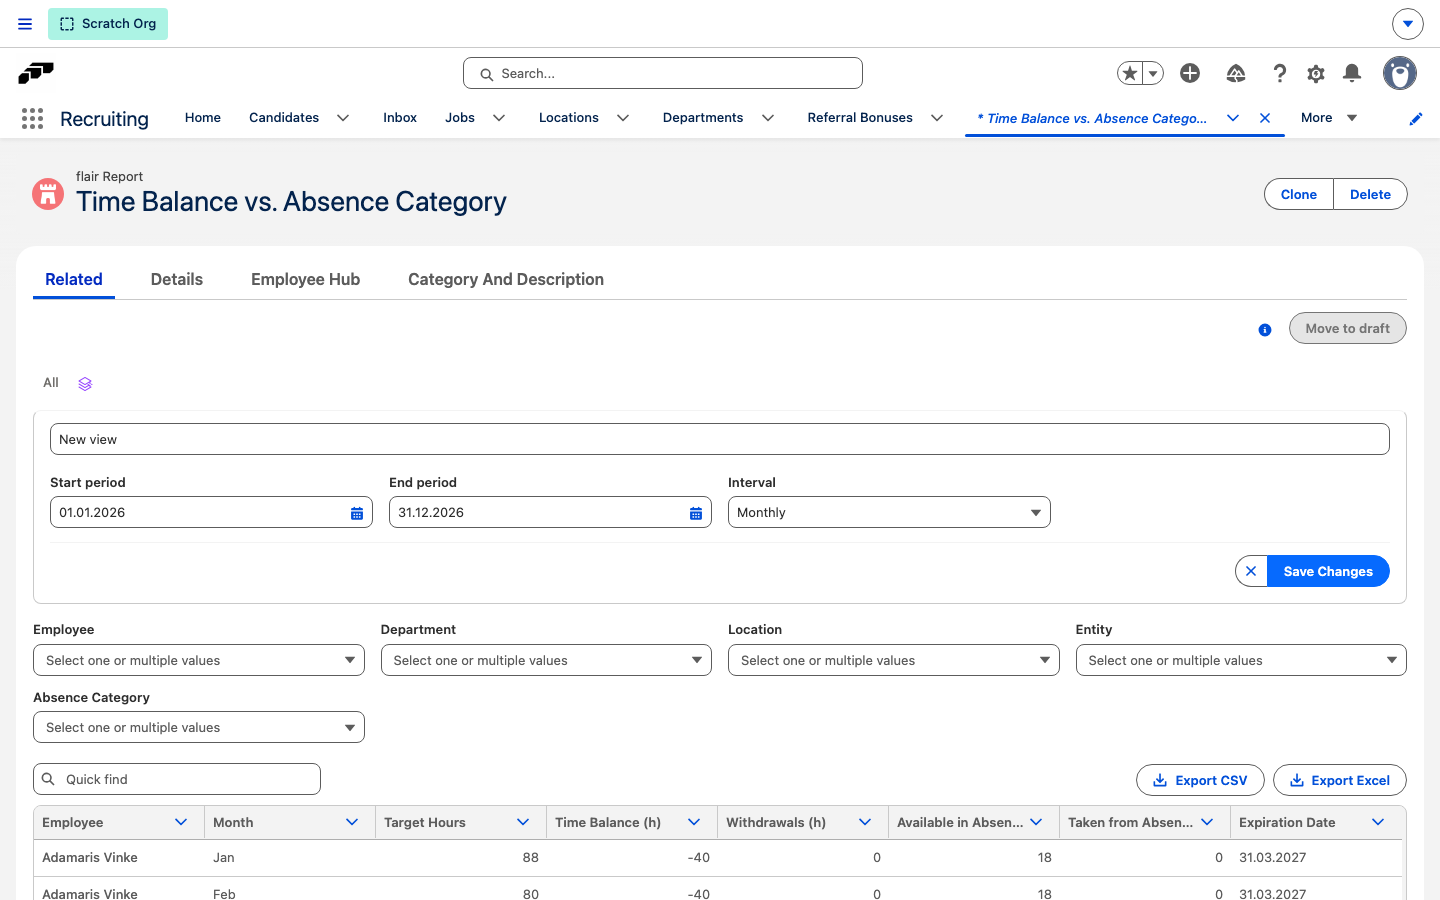This screenshot has width=1440, height=900.
Task: Click the flair Report castle icon
Action: point(48,194)
